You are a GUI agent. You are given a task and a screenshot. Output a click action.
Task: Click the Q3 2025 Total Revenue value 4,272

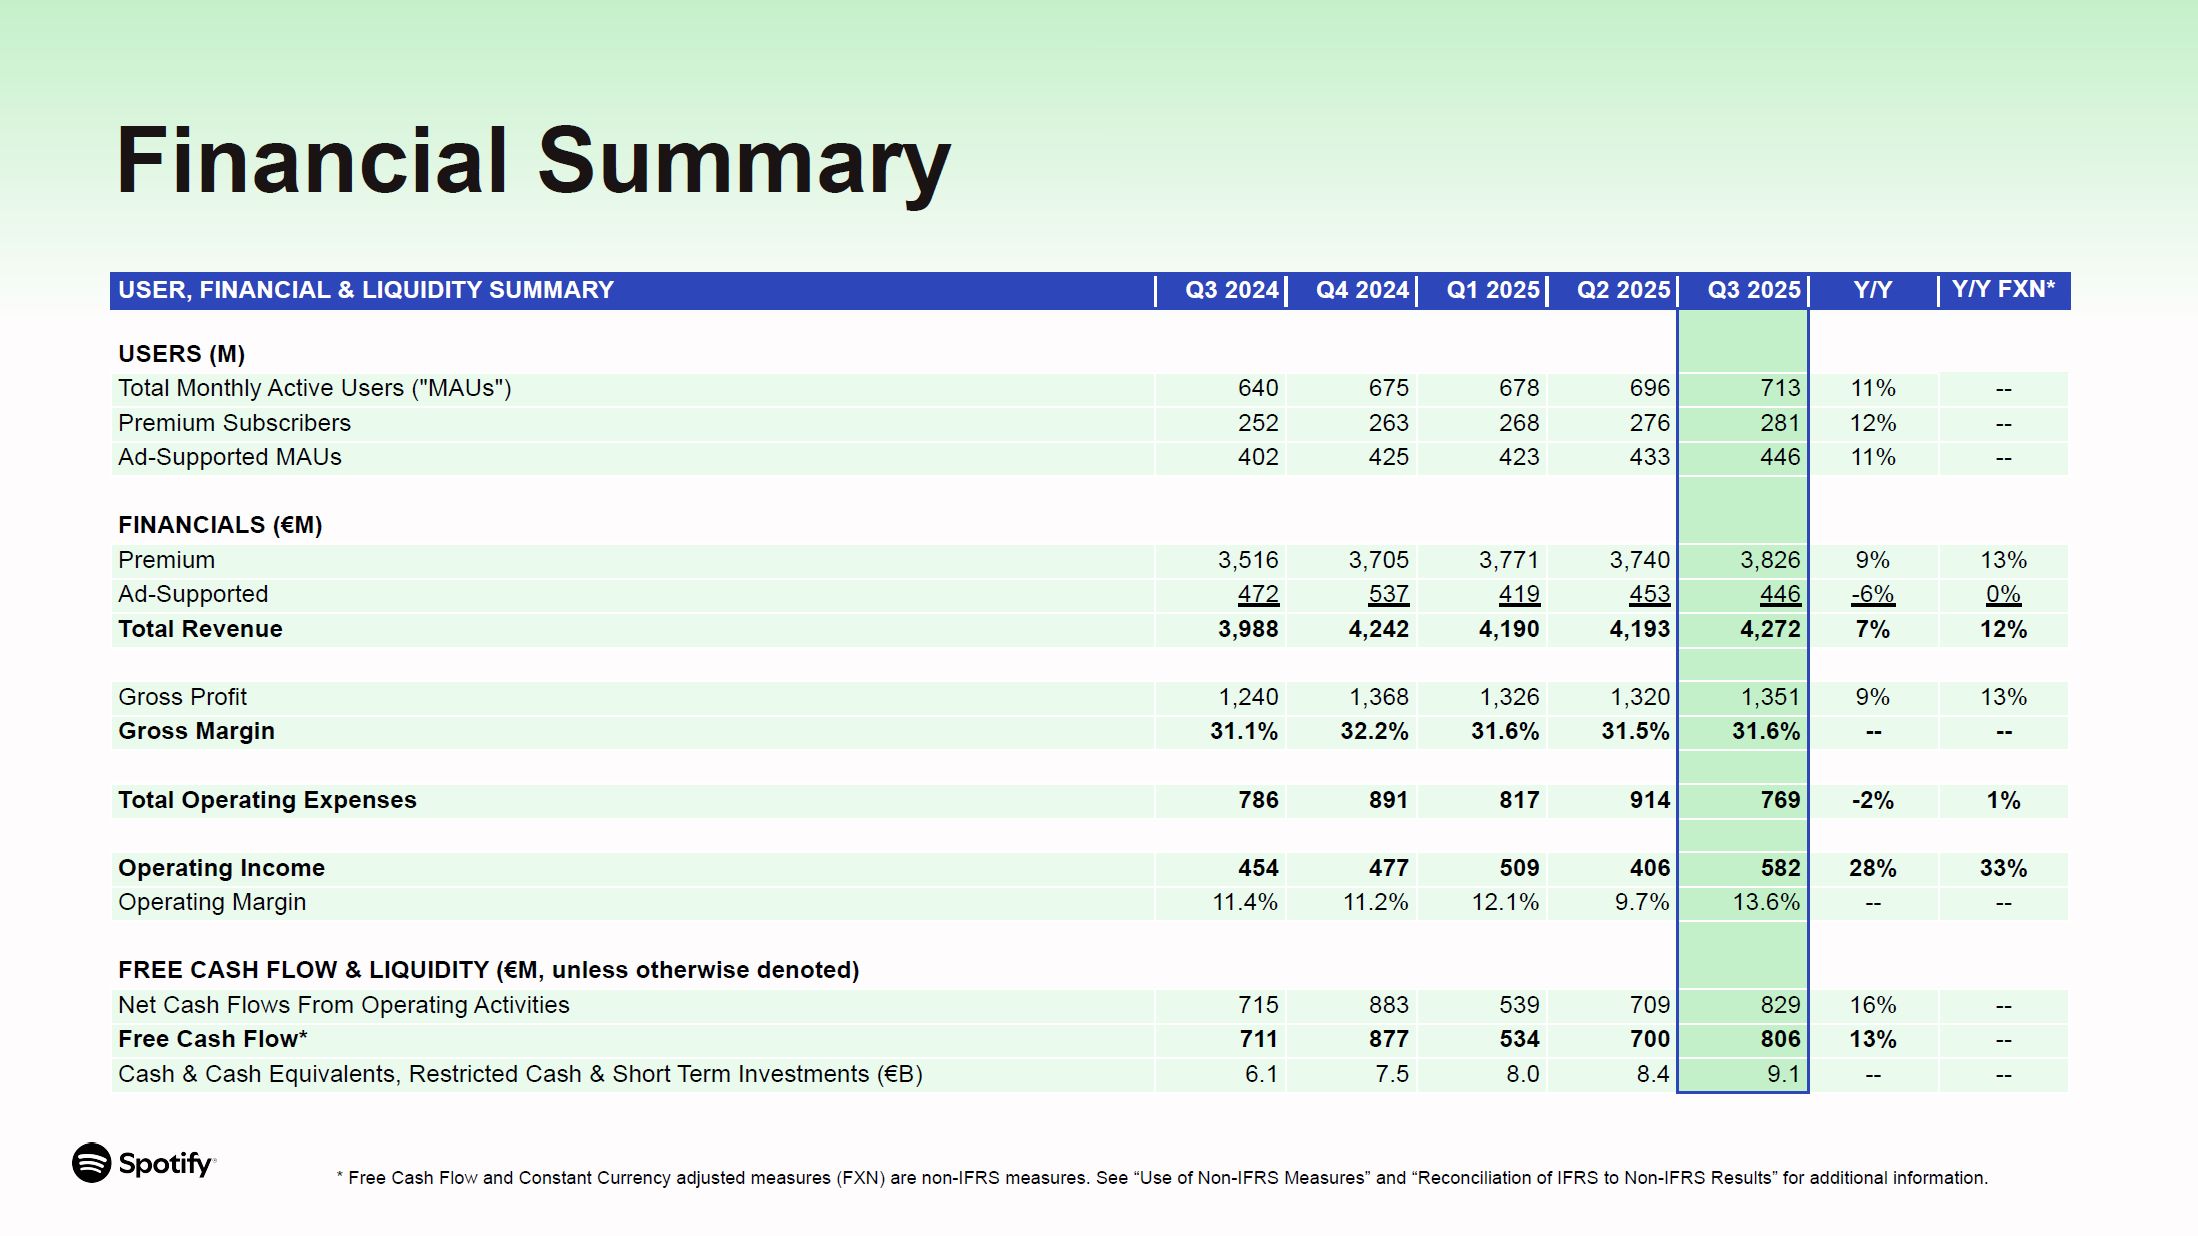pyautogui.click(x=1769, y=629)
